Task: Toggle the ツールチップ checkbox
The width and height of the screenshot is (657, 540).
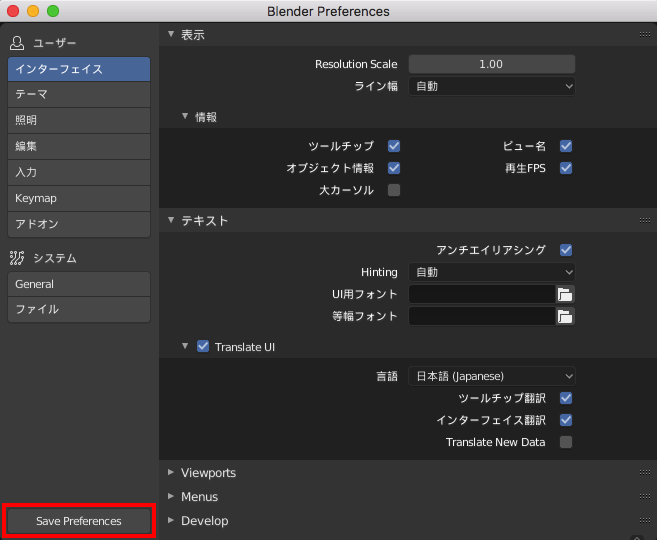Action: pyautogui.click(x=394, y=146)
